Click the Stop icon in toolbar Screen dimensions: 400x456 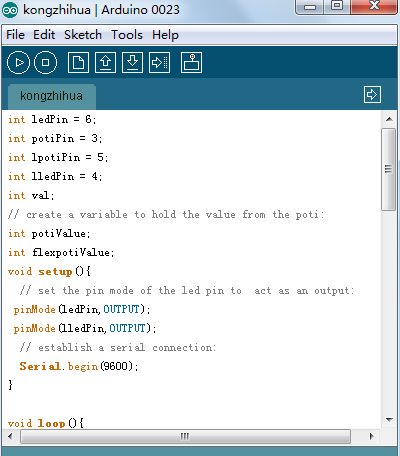pyautogui.click(x=46, y=62)
